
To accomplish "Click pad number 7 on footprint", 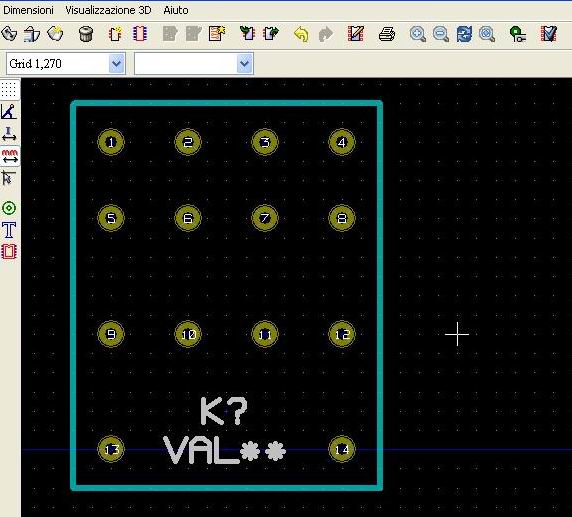I will pyautogui.click(x=265, y=218).
